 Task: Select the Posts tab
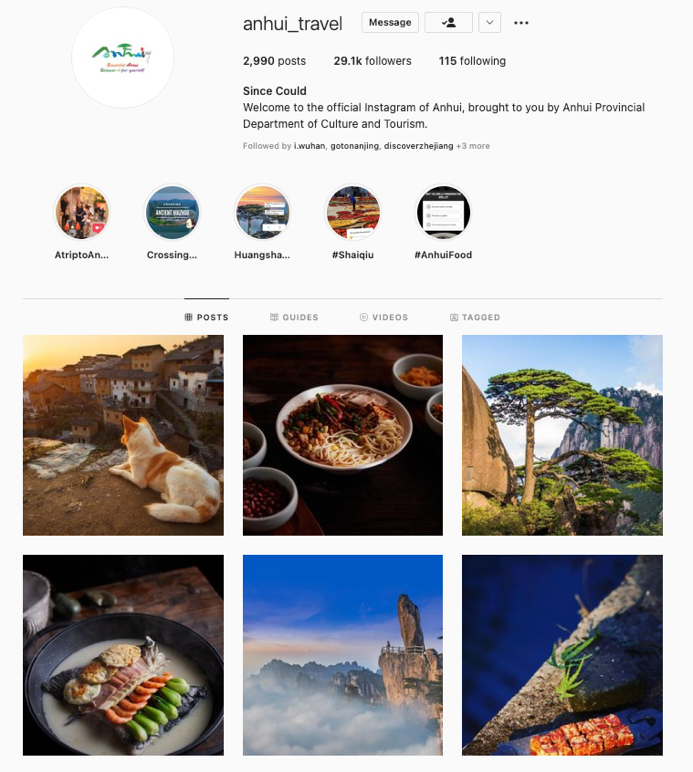(207, 317)
